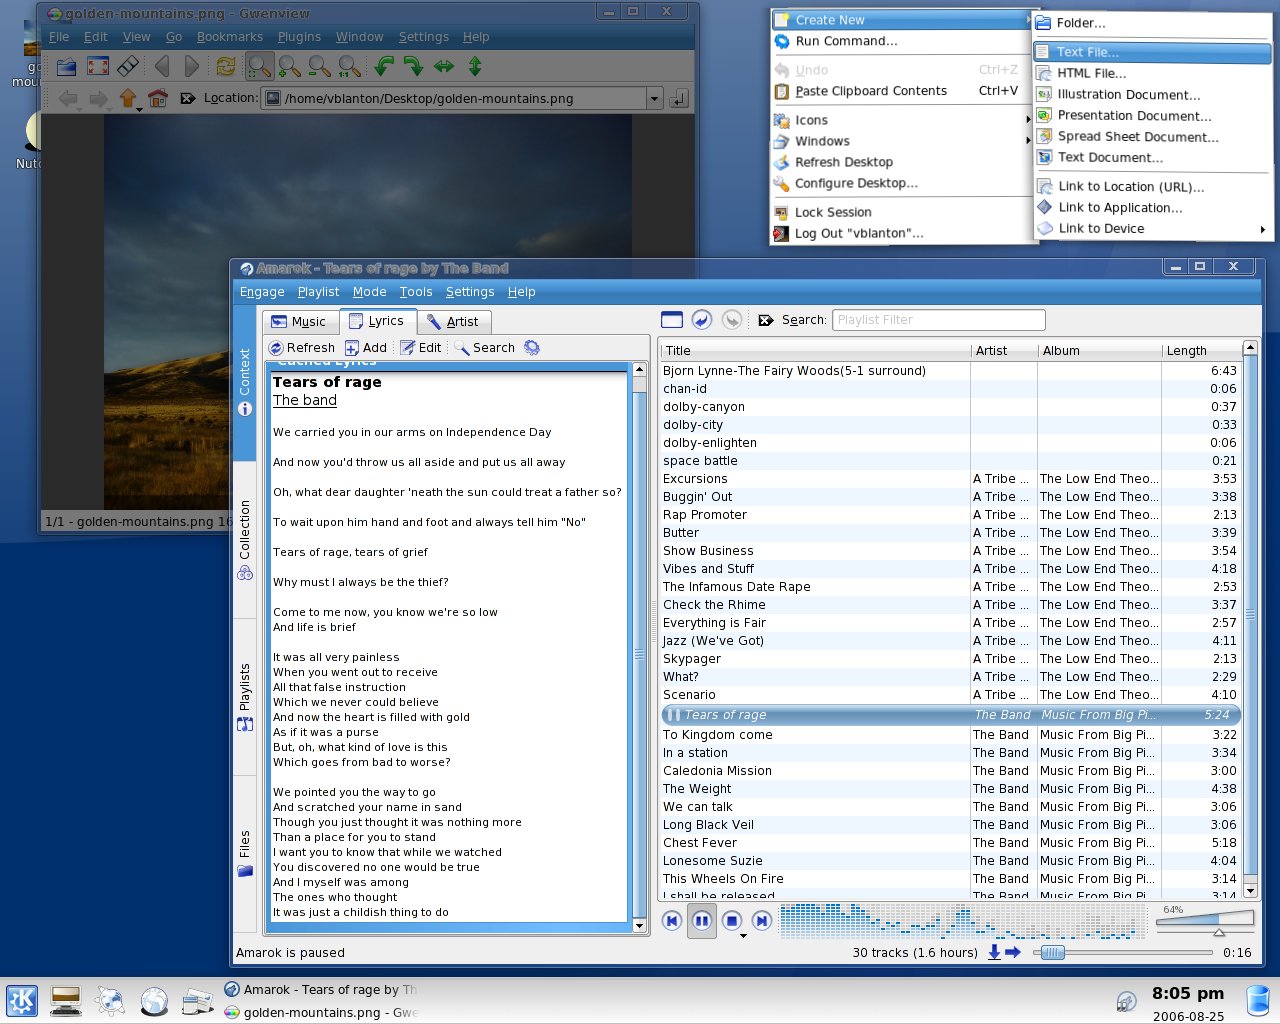Click the Gwenview home folder icon
The image size is (1280, 1024).
(157, 98)
